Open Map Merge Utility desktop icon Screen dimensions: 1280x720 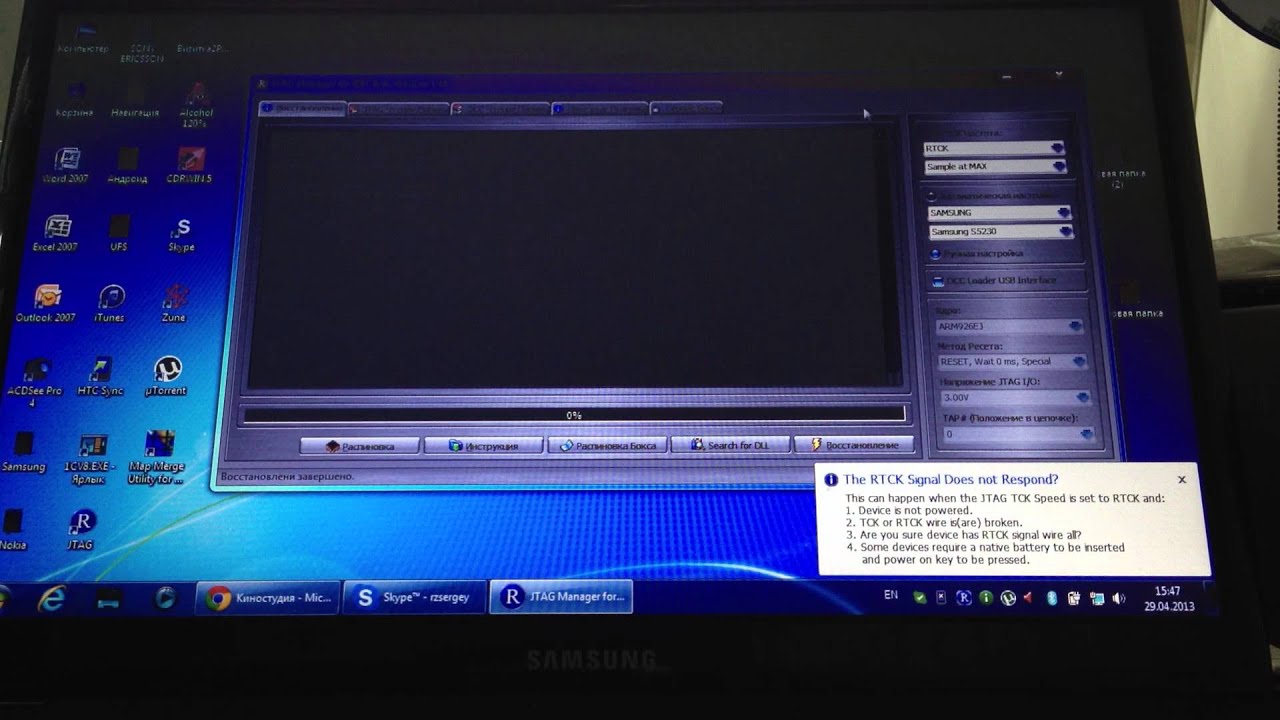(156, 459)
